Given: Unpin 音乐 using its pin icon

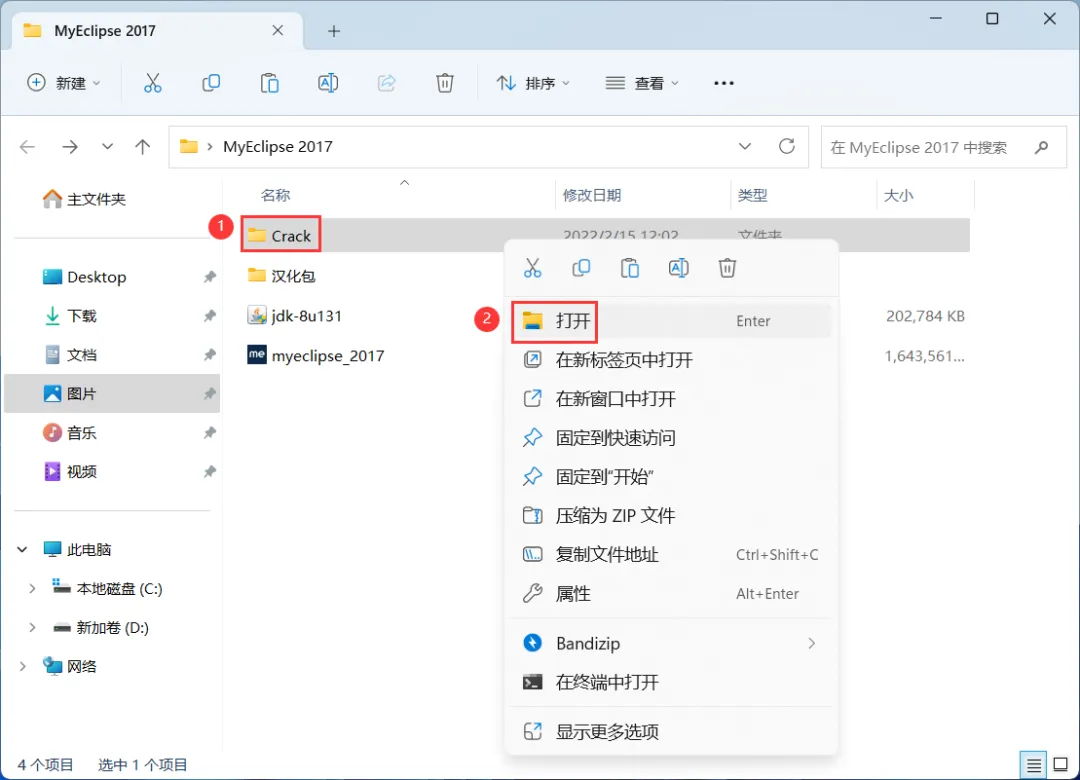Looking at the screenshot, I should 209,433.
